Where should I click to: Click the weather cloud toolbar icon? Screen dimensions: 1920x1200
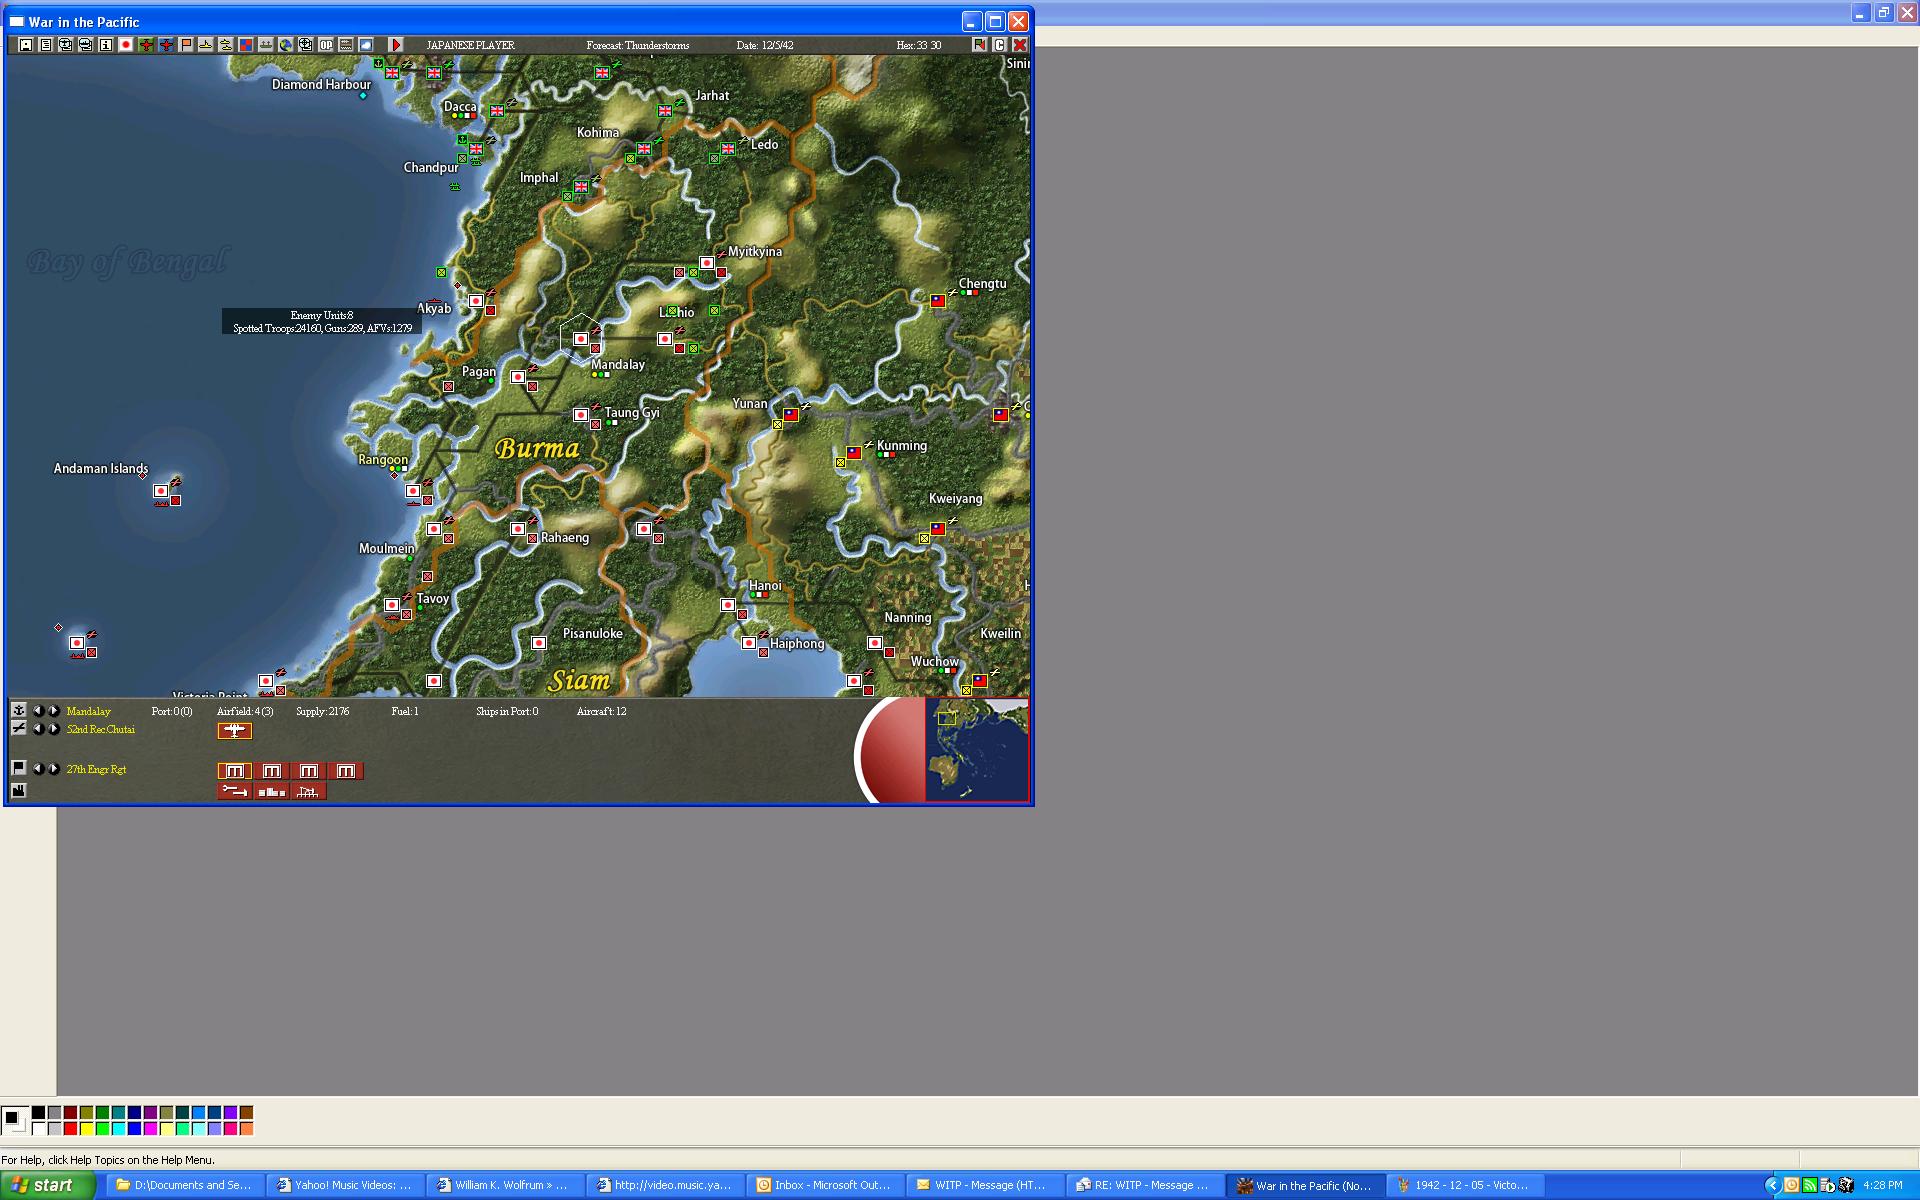[x=366, y=45]
